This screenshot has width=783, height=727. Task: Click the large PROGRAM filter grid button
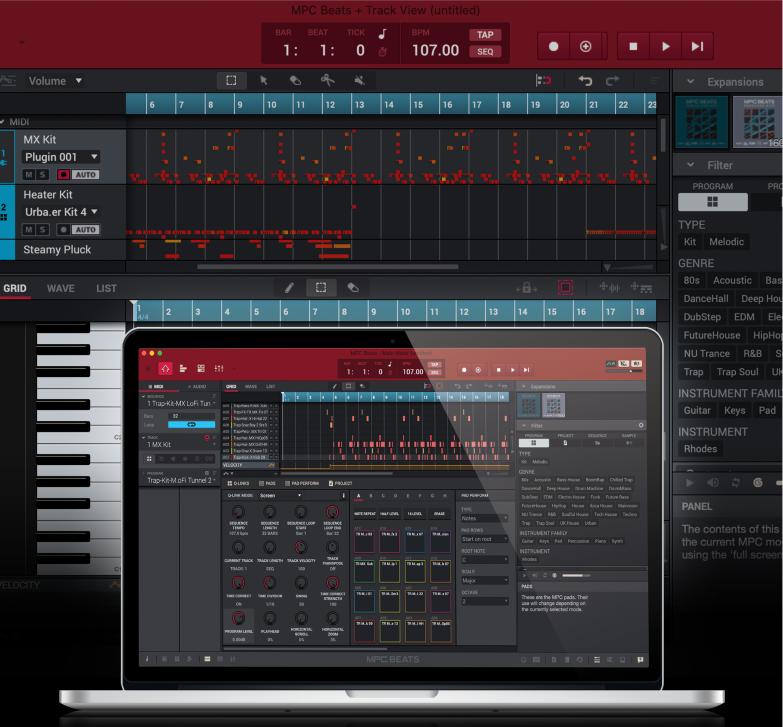pos(713,202)
